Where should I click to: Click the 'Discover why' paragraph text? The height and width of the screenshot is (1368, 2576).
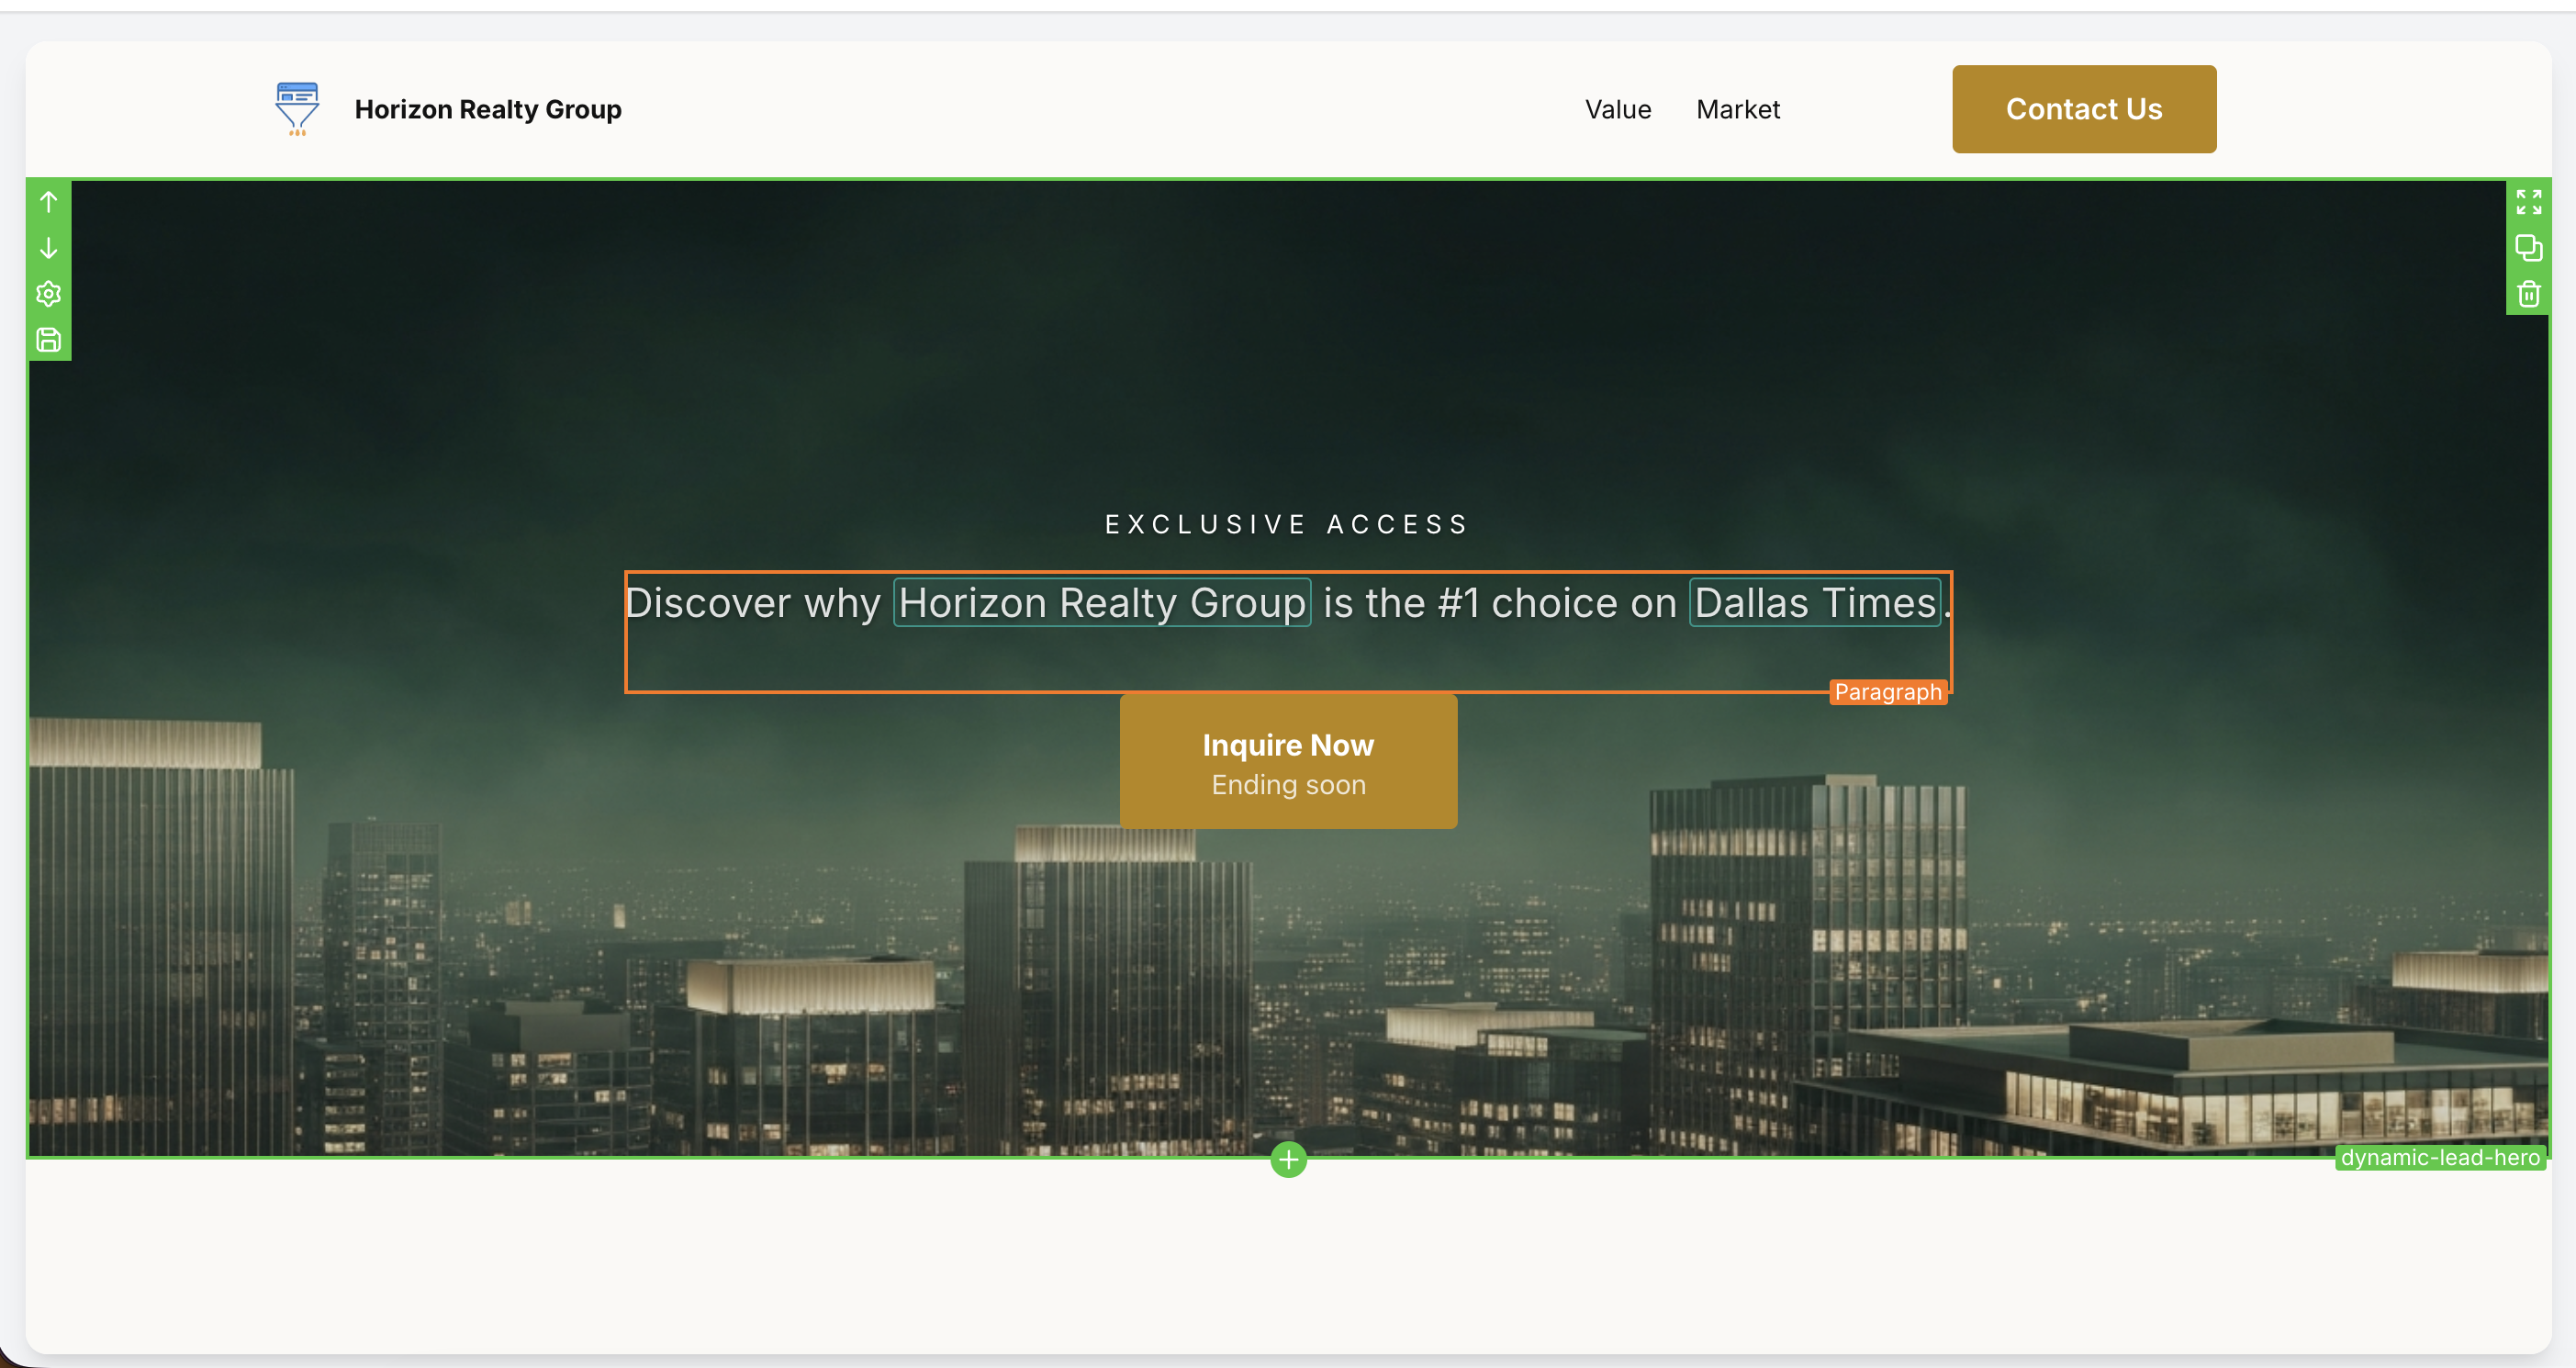pyautogui.click(x=753, y=603)
